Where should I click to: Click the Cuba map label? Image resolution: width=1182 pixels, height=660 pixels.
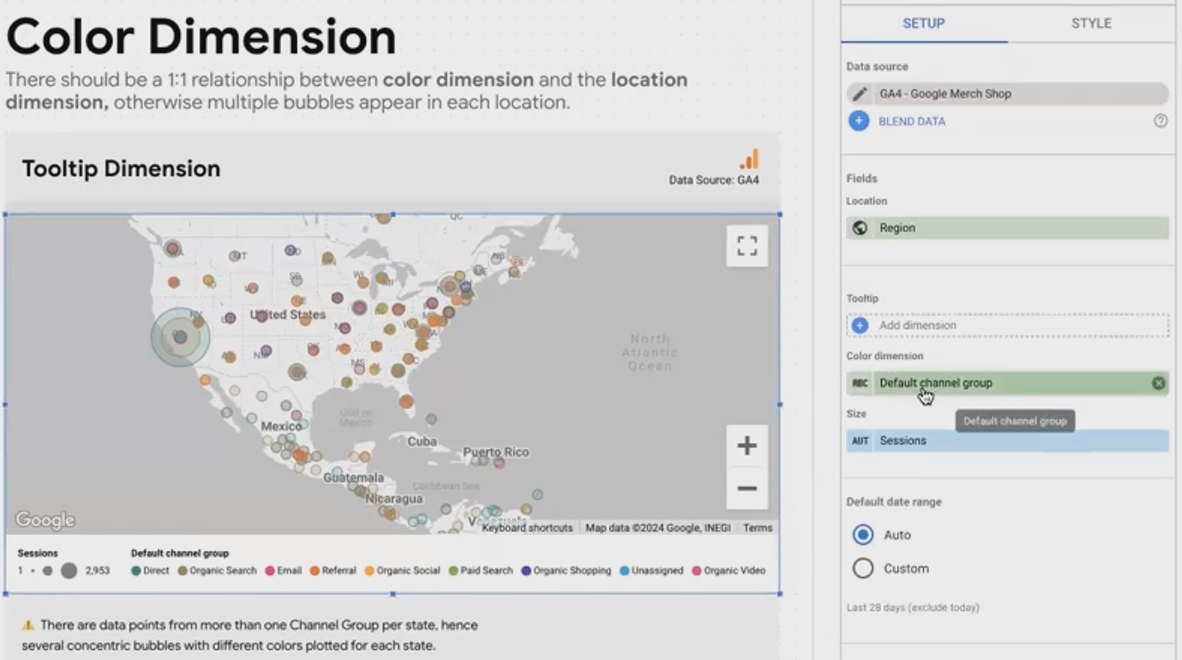pyautogui.click(x=421, y=442)
